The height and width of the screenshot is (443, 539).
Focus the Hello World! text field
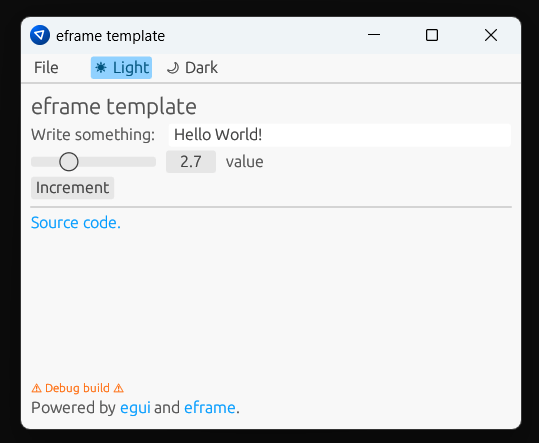pyautogui.click(x=340, y=135)
